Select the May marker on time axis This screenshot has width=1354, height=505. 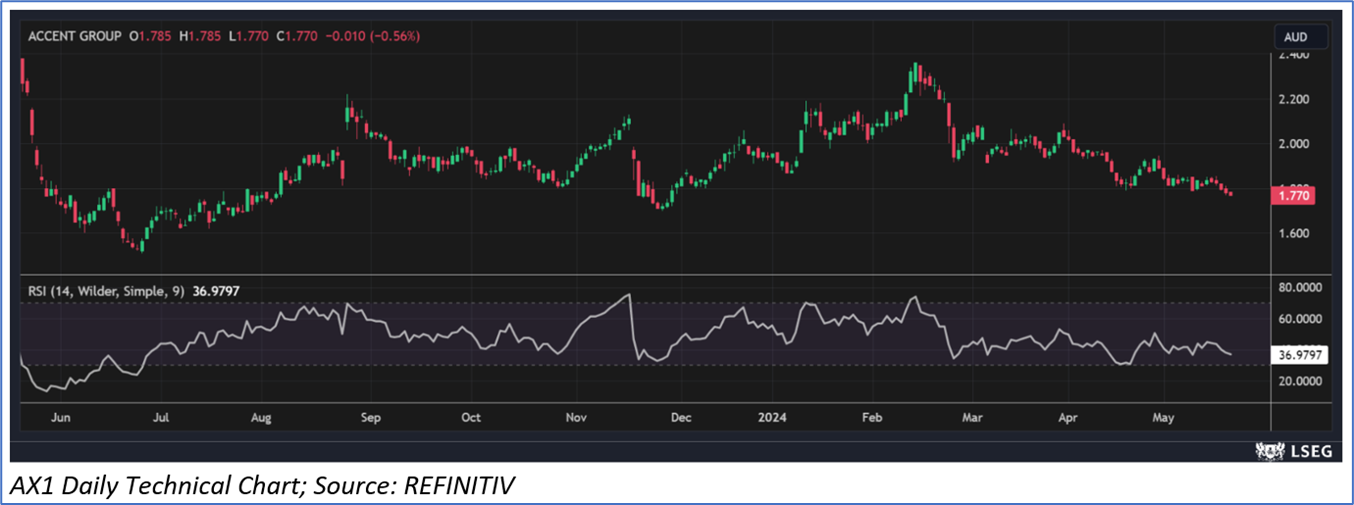(x=1162, y=417)
